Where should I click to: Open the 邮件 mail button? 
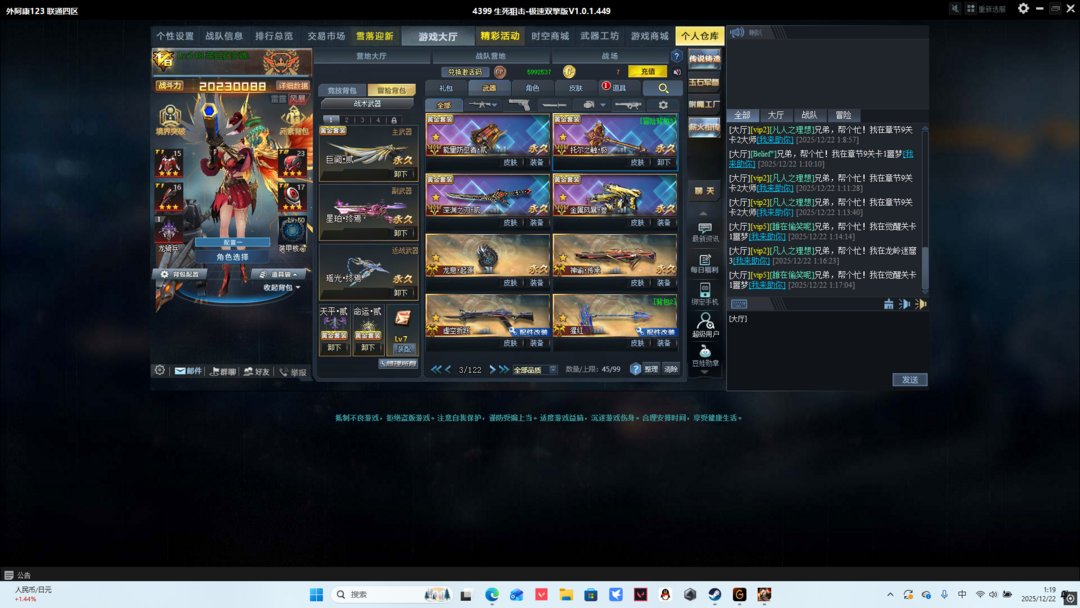click(187, 371)
